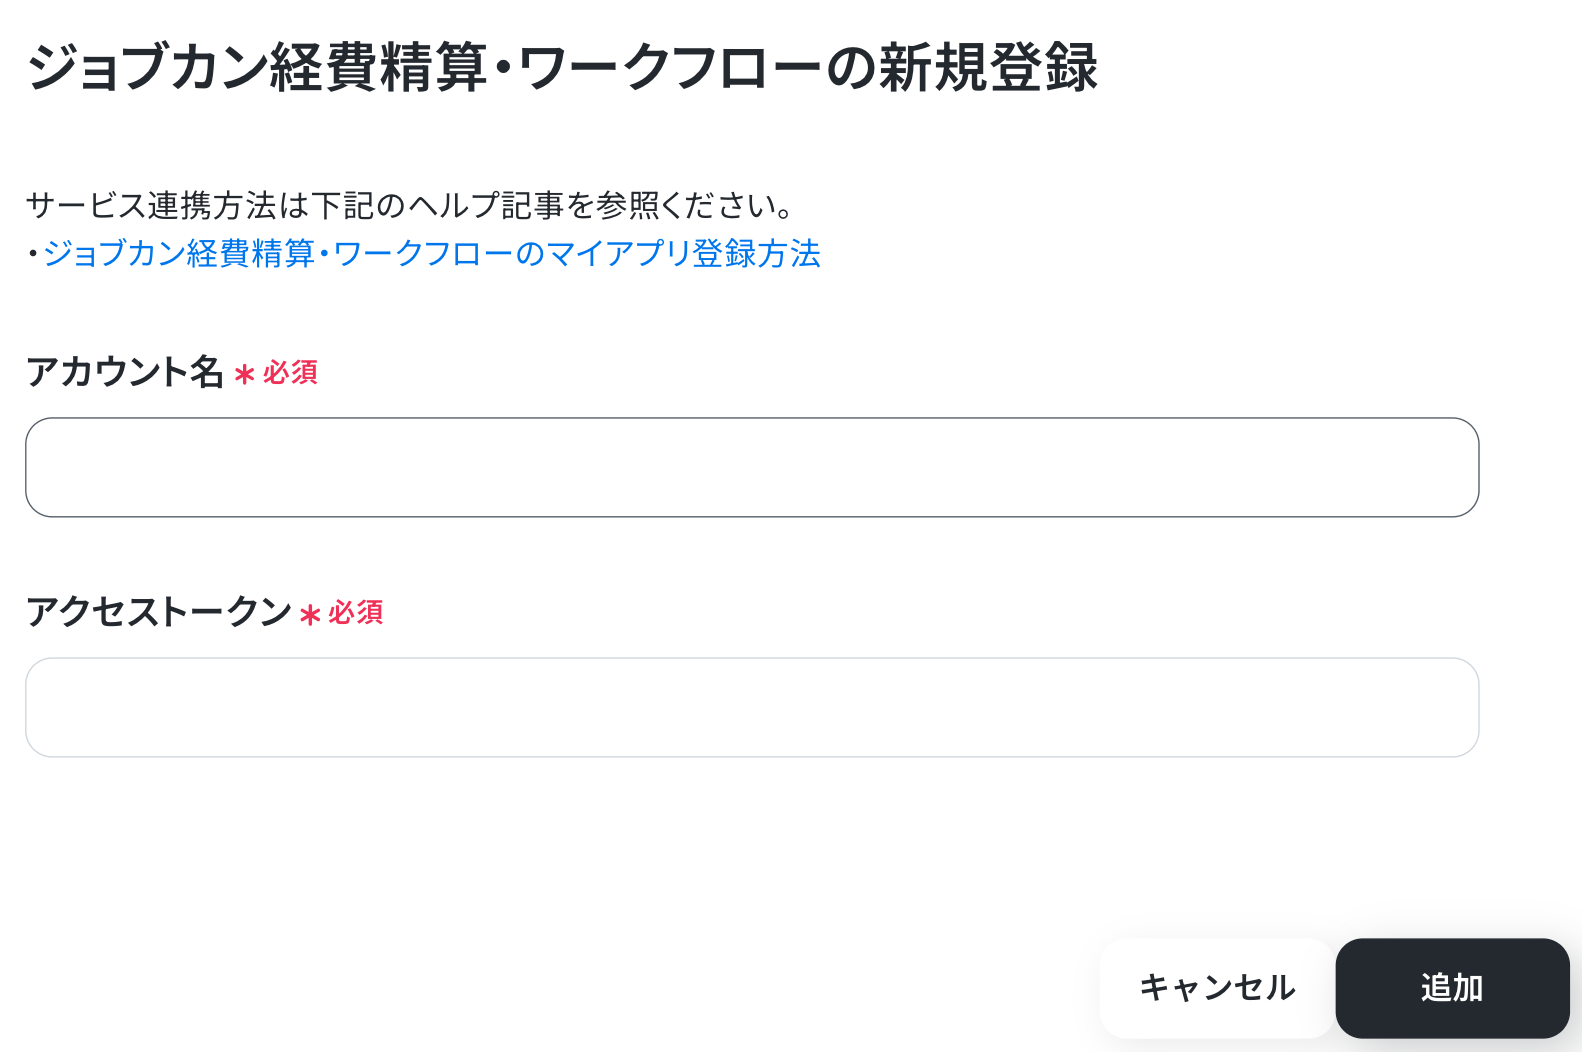Click the アカウント名 field label
Viewport: 1582px width, 1052px height.
[125, 372]
